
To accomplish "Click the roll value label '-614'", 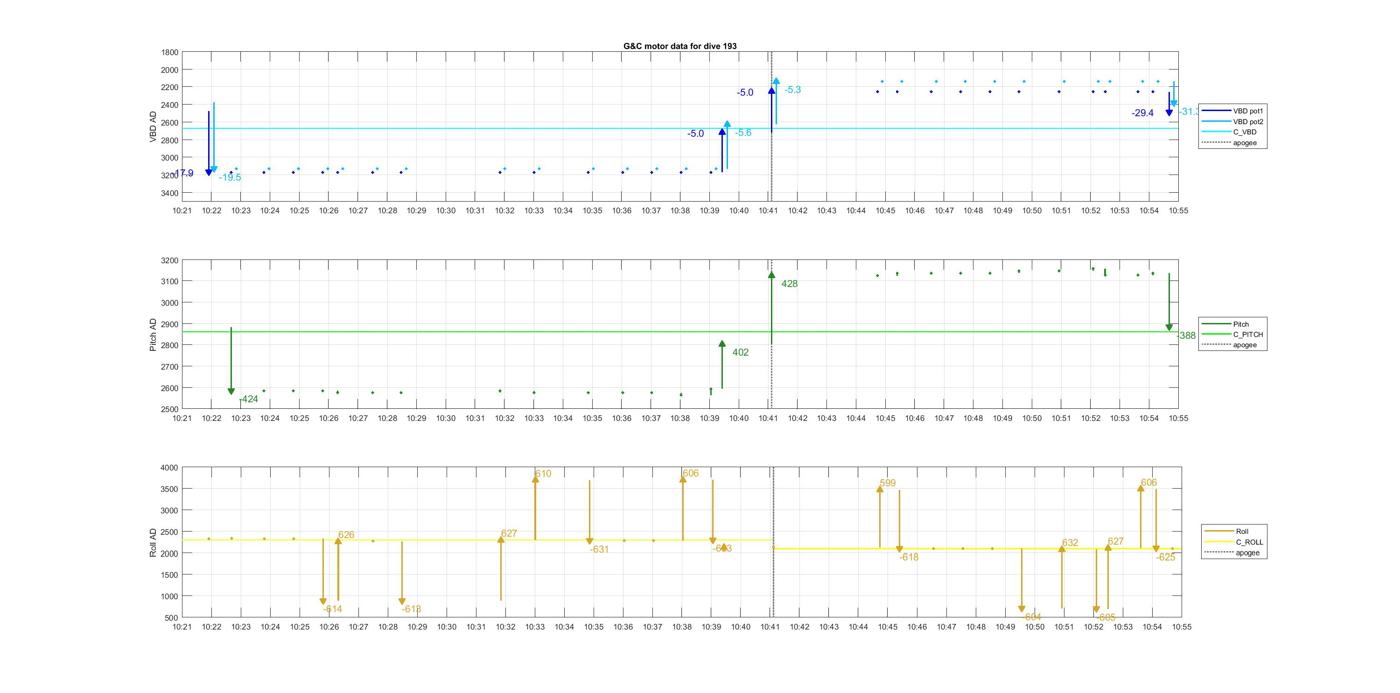I will [x=333, y=609].
